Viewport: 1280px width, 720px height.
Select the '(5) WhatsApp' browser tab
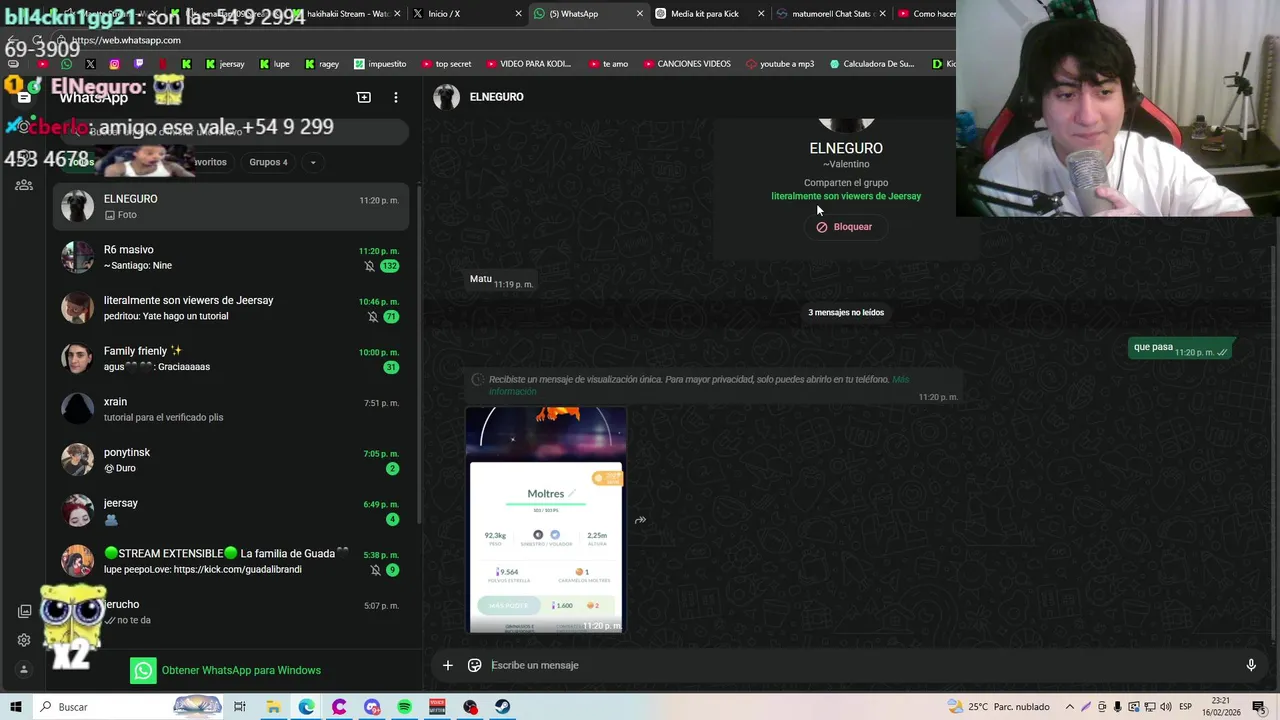(x=589, y=14)
